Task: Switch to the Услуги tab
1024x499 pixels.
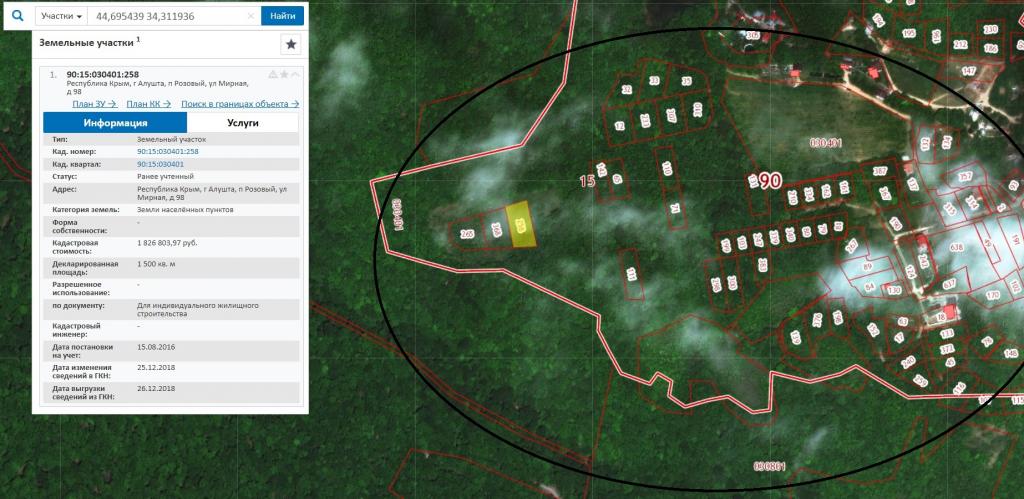Action: coord(242,122)
